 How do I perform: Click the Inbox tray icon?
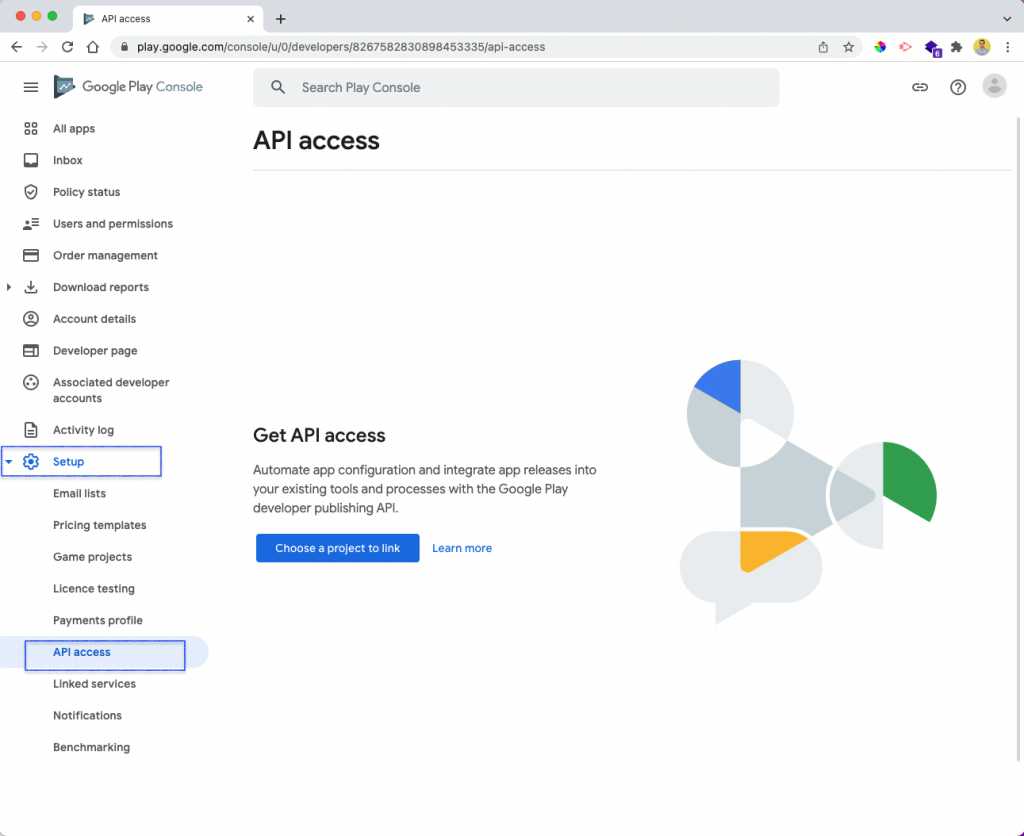click(x=31, y=160)
